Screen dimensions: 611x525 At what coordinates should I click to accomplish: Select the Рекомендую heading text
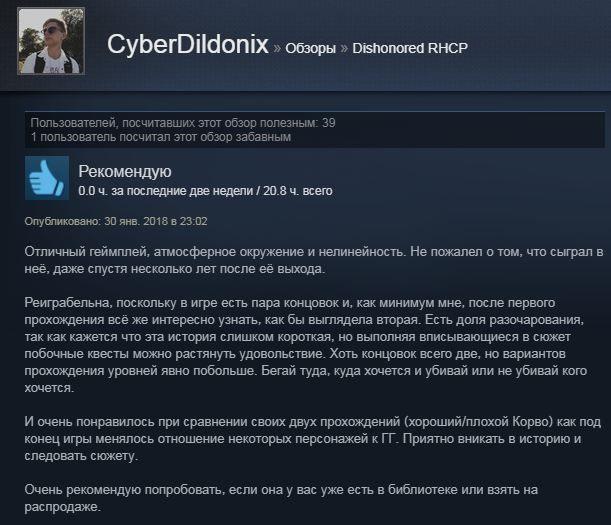pyautogui.click(x=125, y=171)
